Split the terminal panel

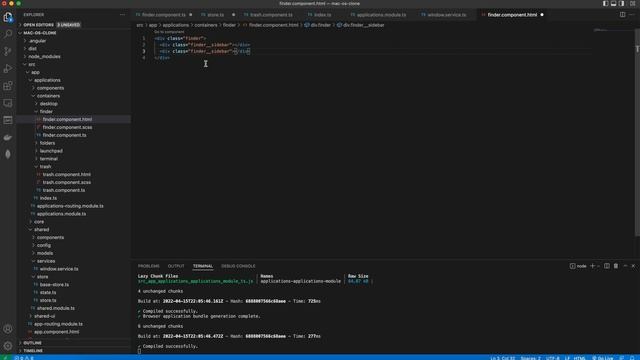click(x=607, y=266)
